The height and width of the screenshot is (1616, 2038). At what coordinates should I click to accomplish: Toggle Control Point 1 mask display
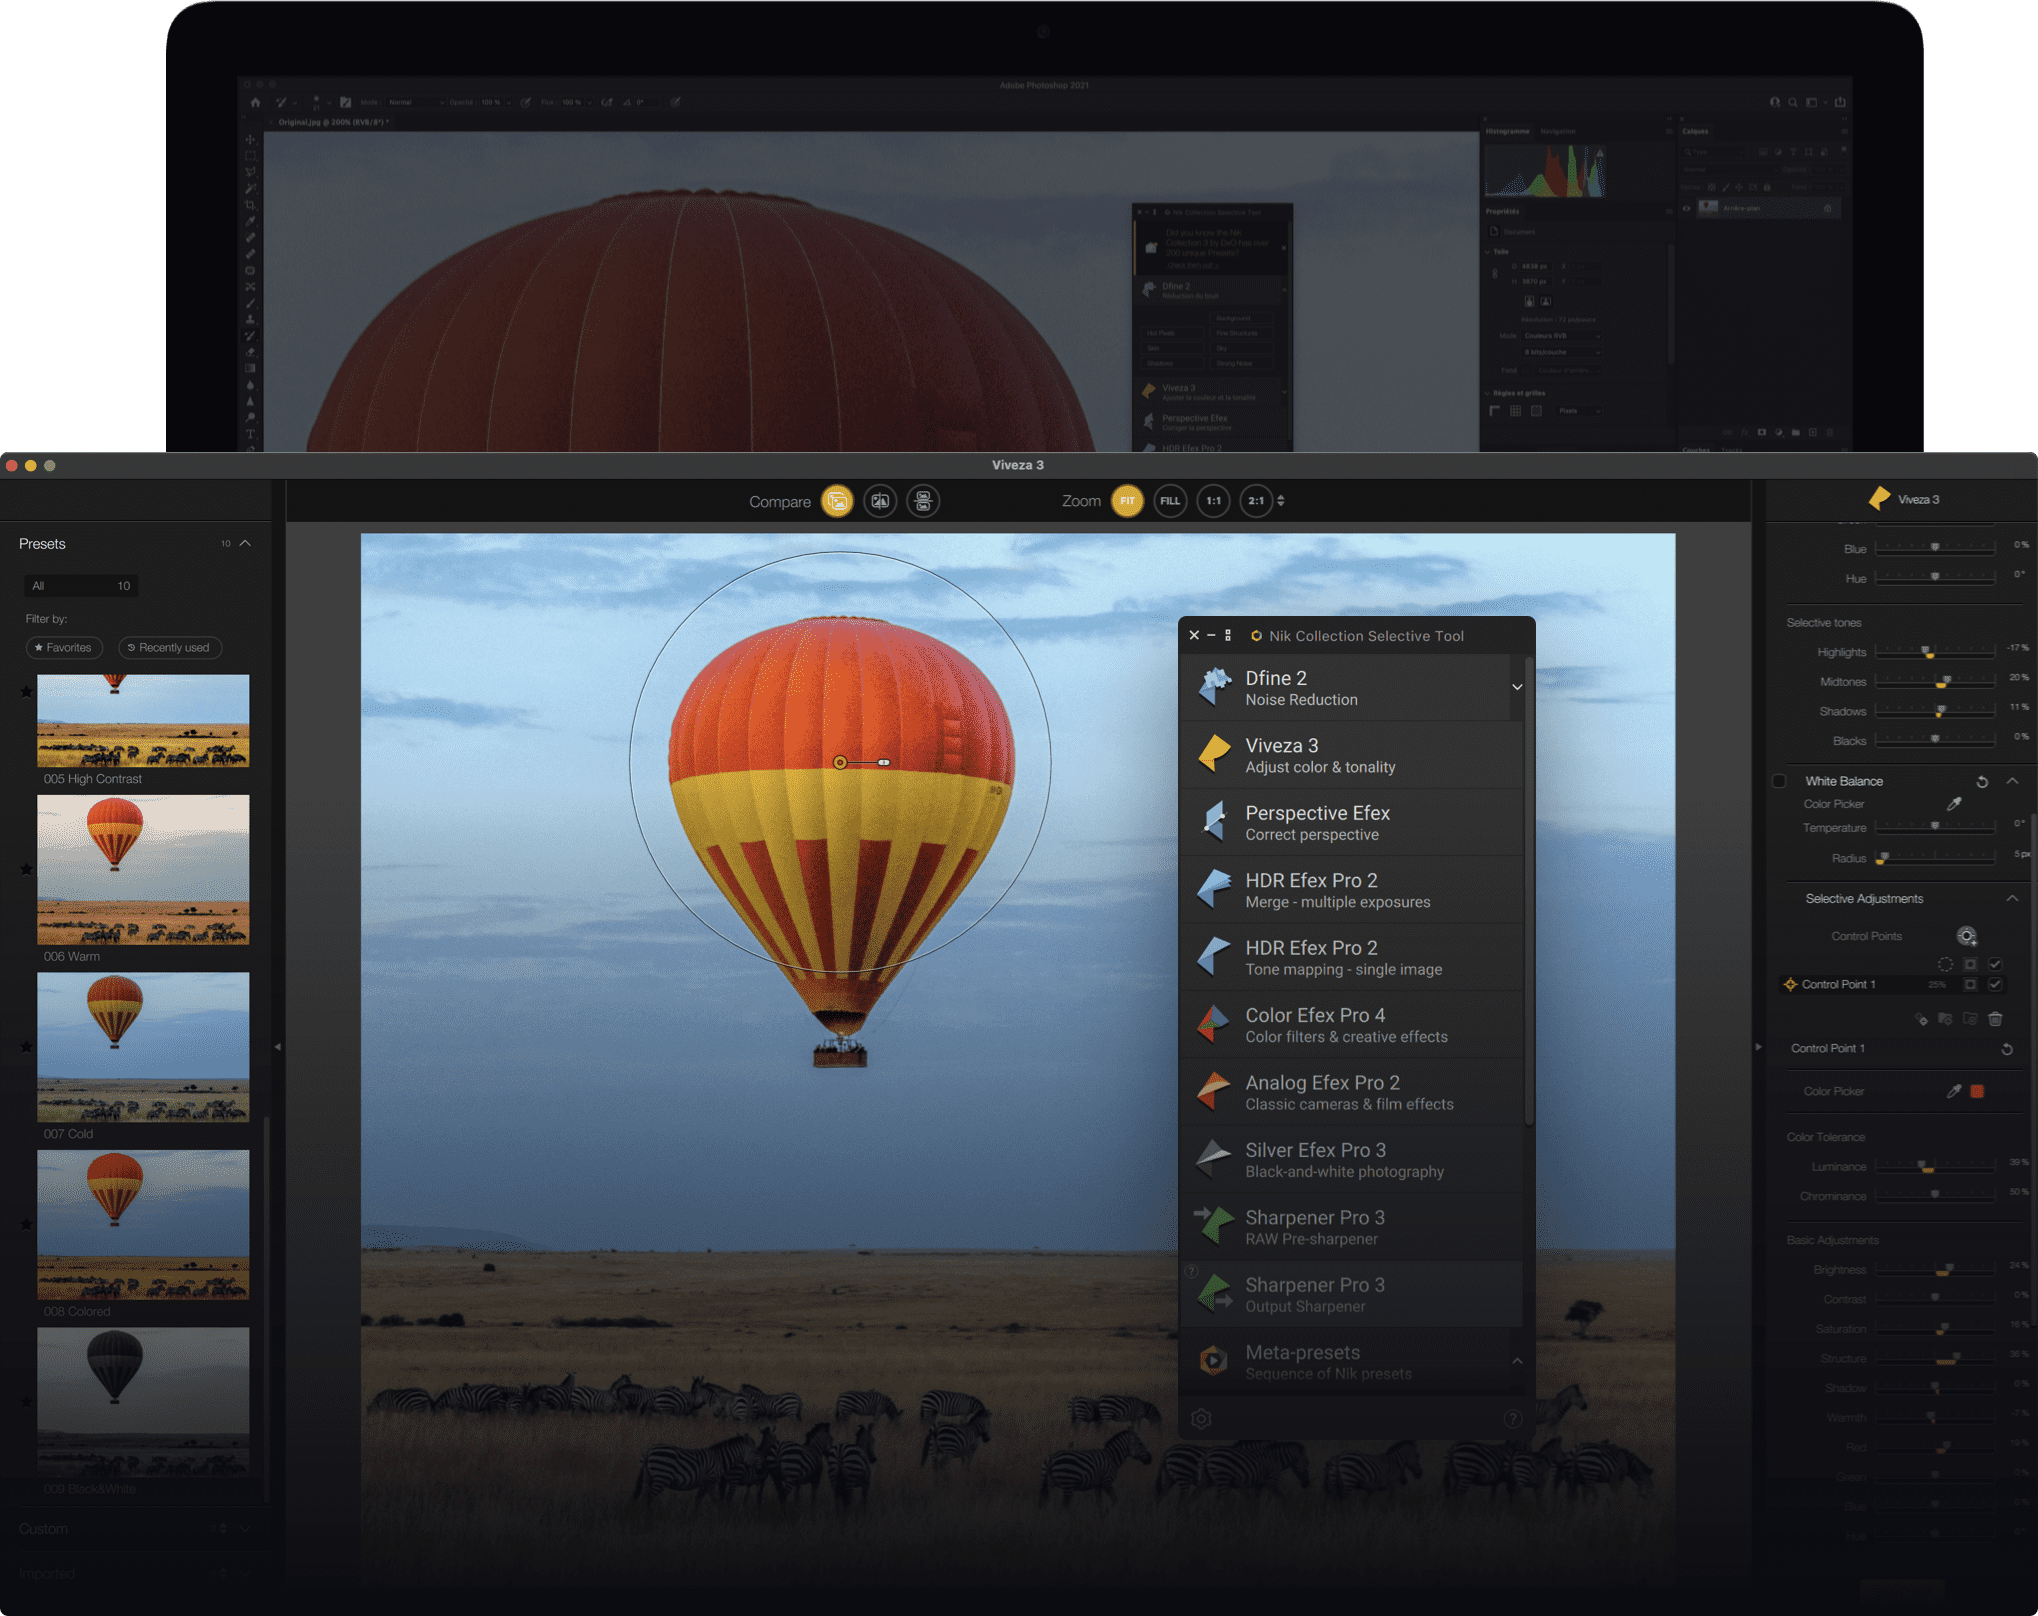point(1970,984)
